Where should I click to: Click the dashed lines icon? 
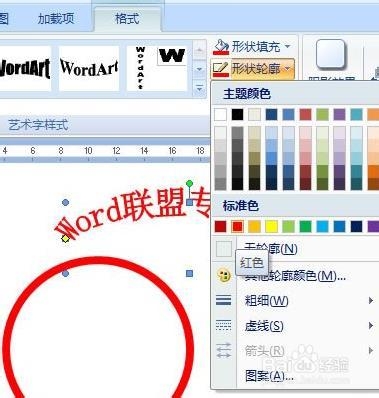coord(224,325)
